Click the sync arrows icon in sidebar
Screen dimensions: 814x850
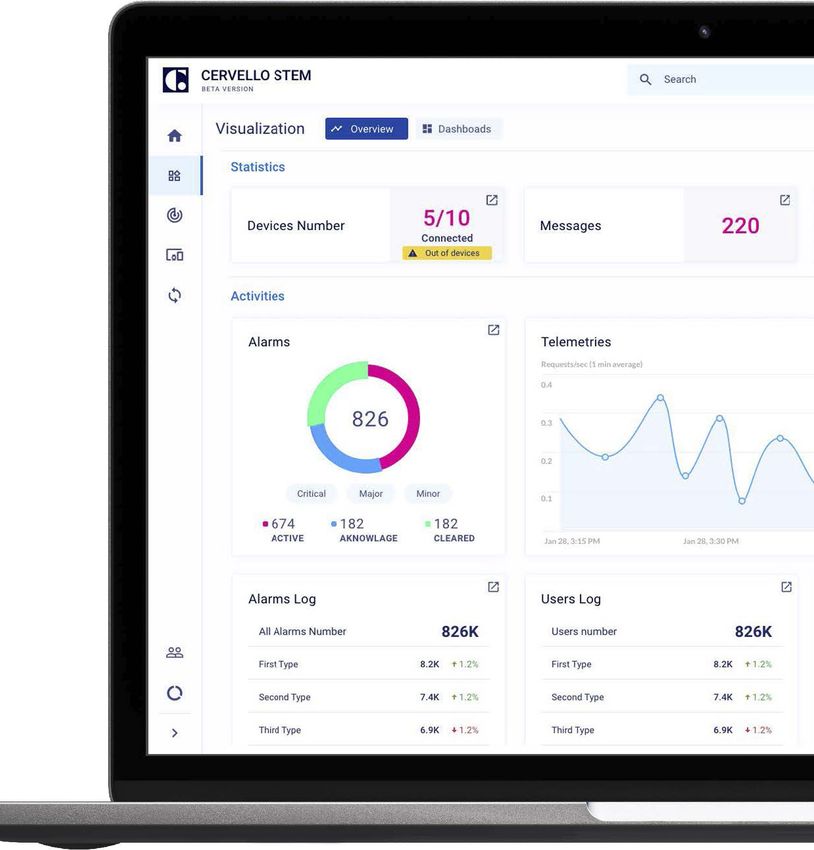(x=175, y=295)
